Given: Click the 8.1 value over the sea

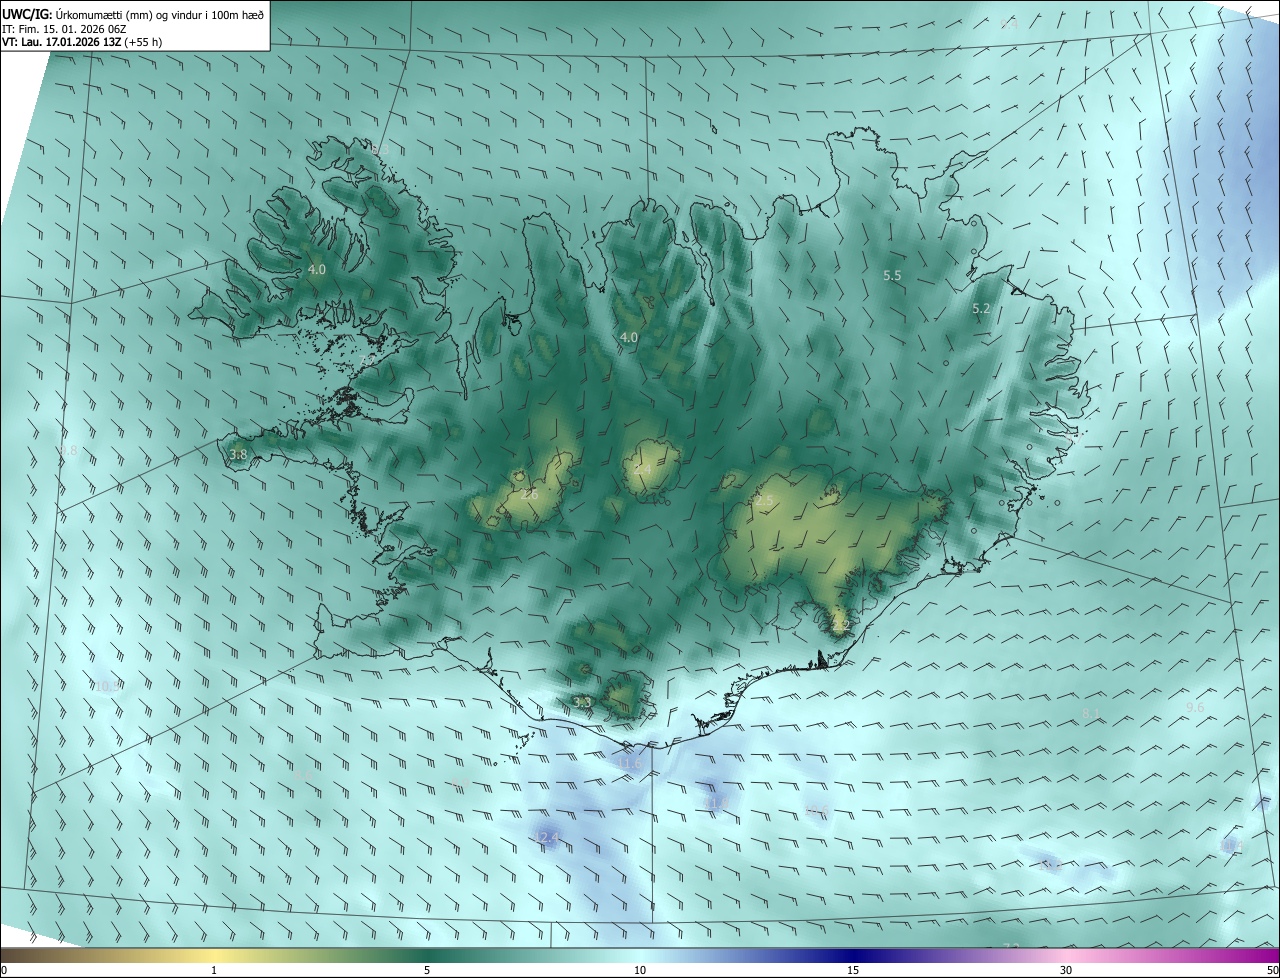Looking at the screenshot, I should click(x=1091, y=713).
